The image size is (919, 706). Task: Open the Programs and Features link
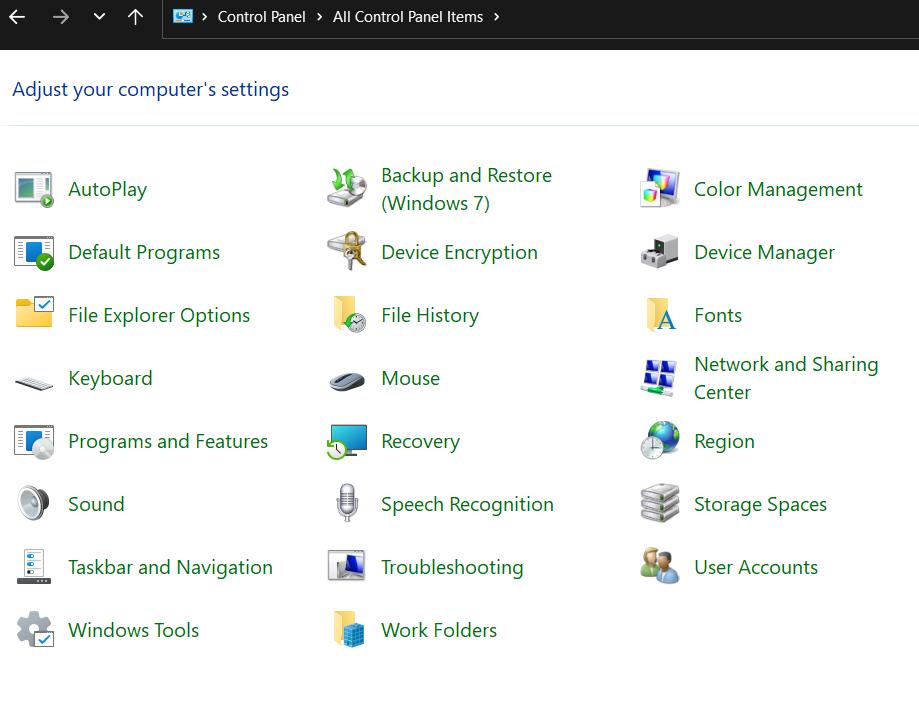[x=168, y=441]
